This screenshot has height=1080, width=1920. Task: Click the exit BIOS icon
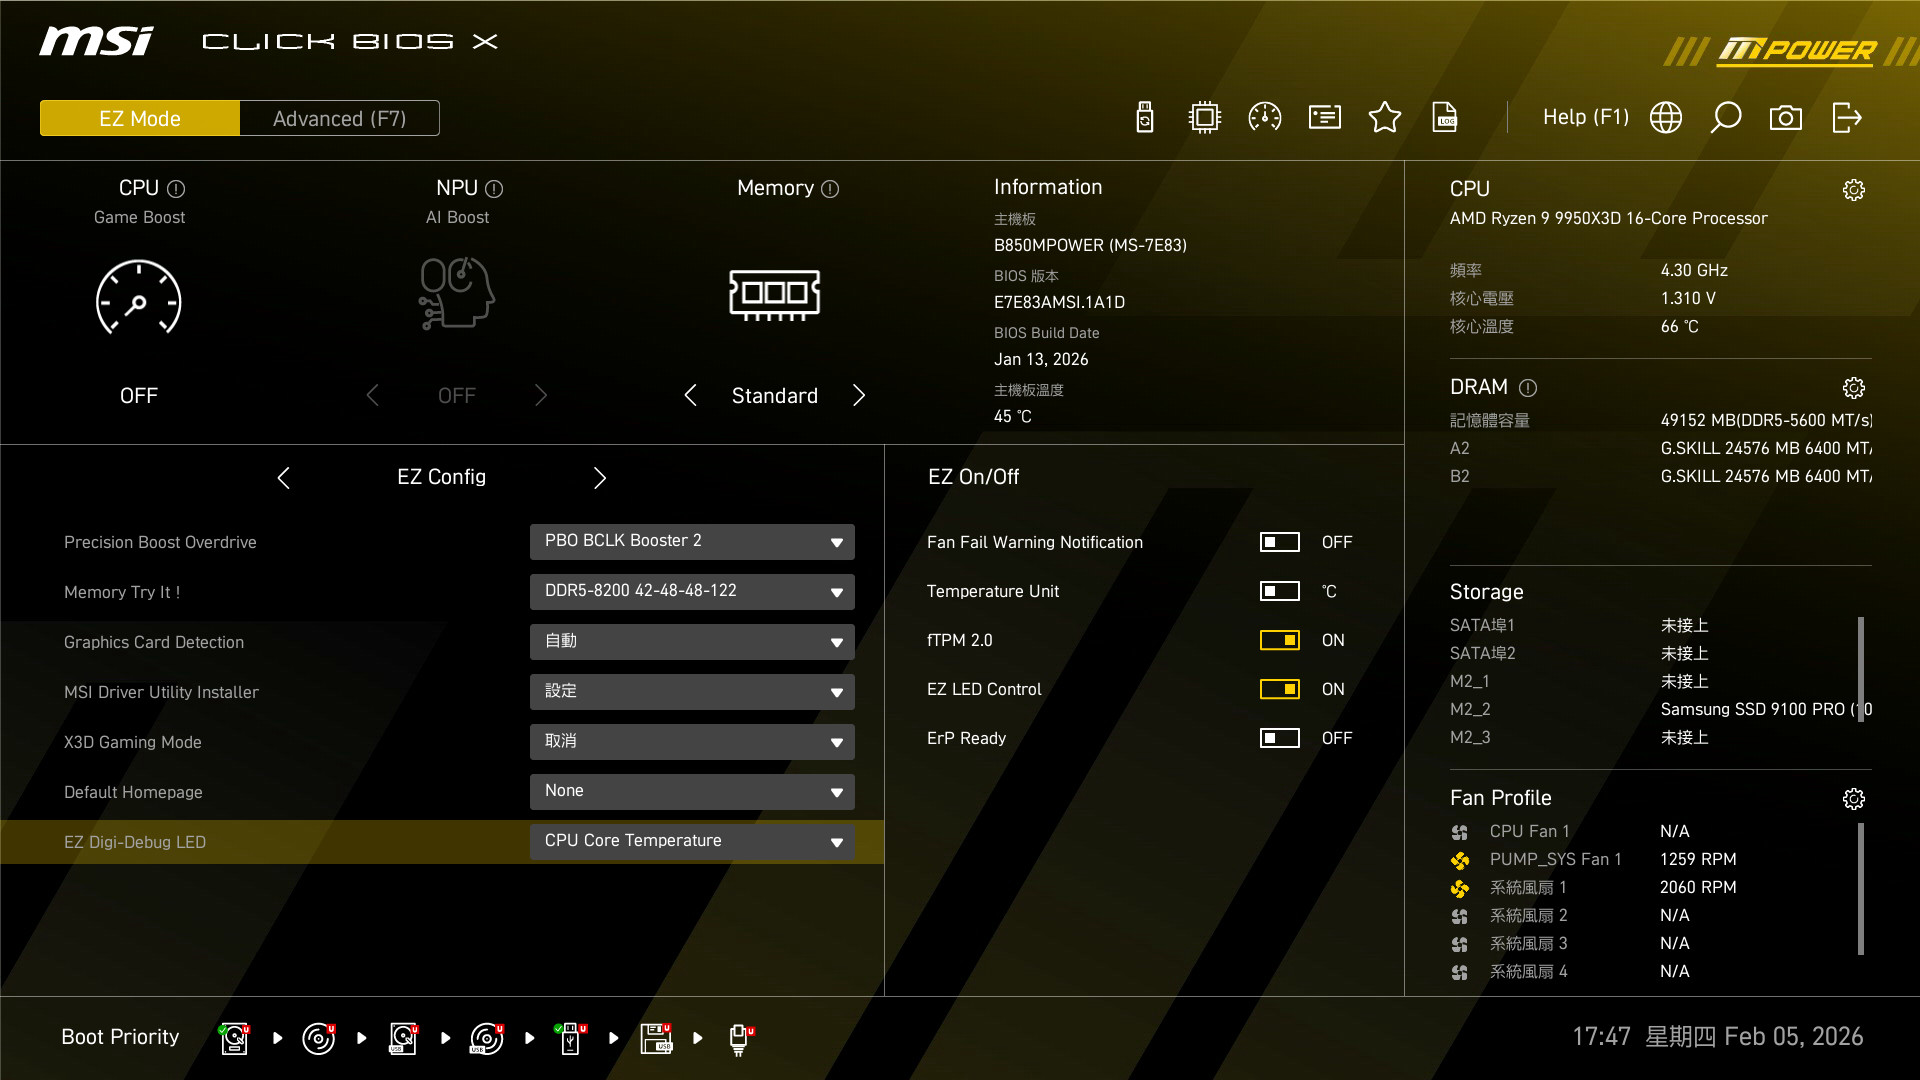1846,118
